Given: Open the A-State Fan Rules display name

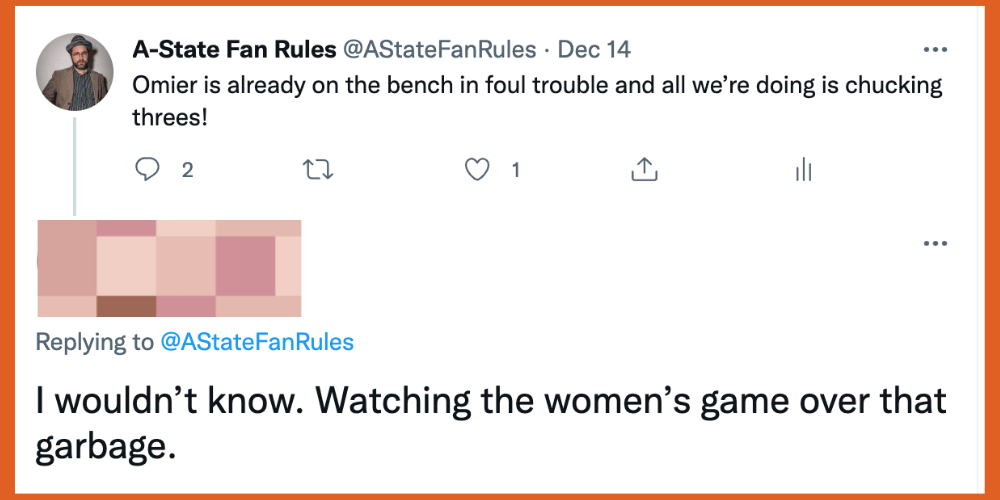Looking at the screenshot, I should pos(235,49).
